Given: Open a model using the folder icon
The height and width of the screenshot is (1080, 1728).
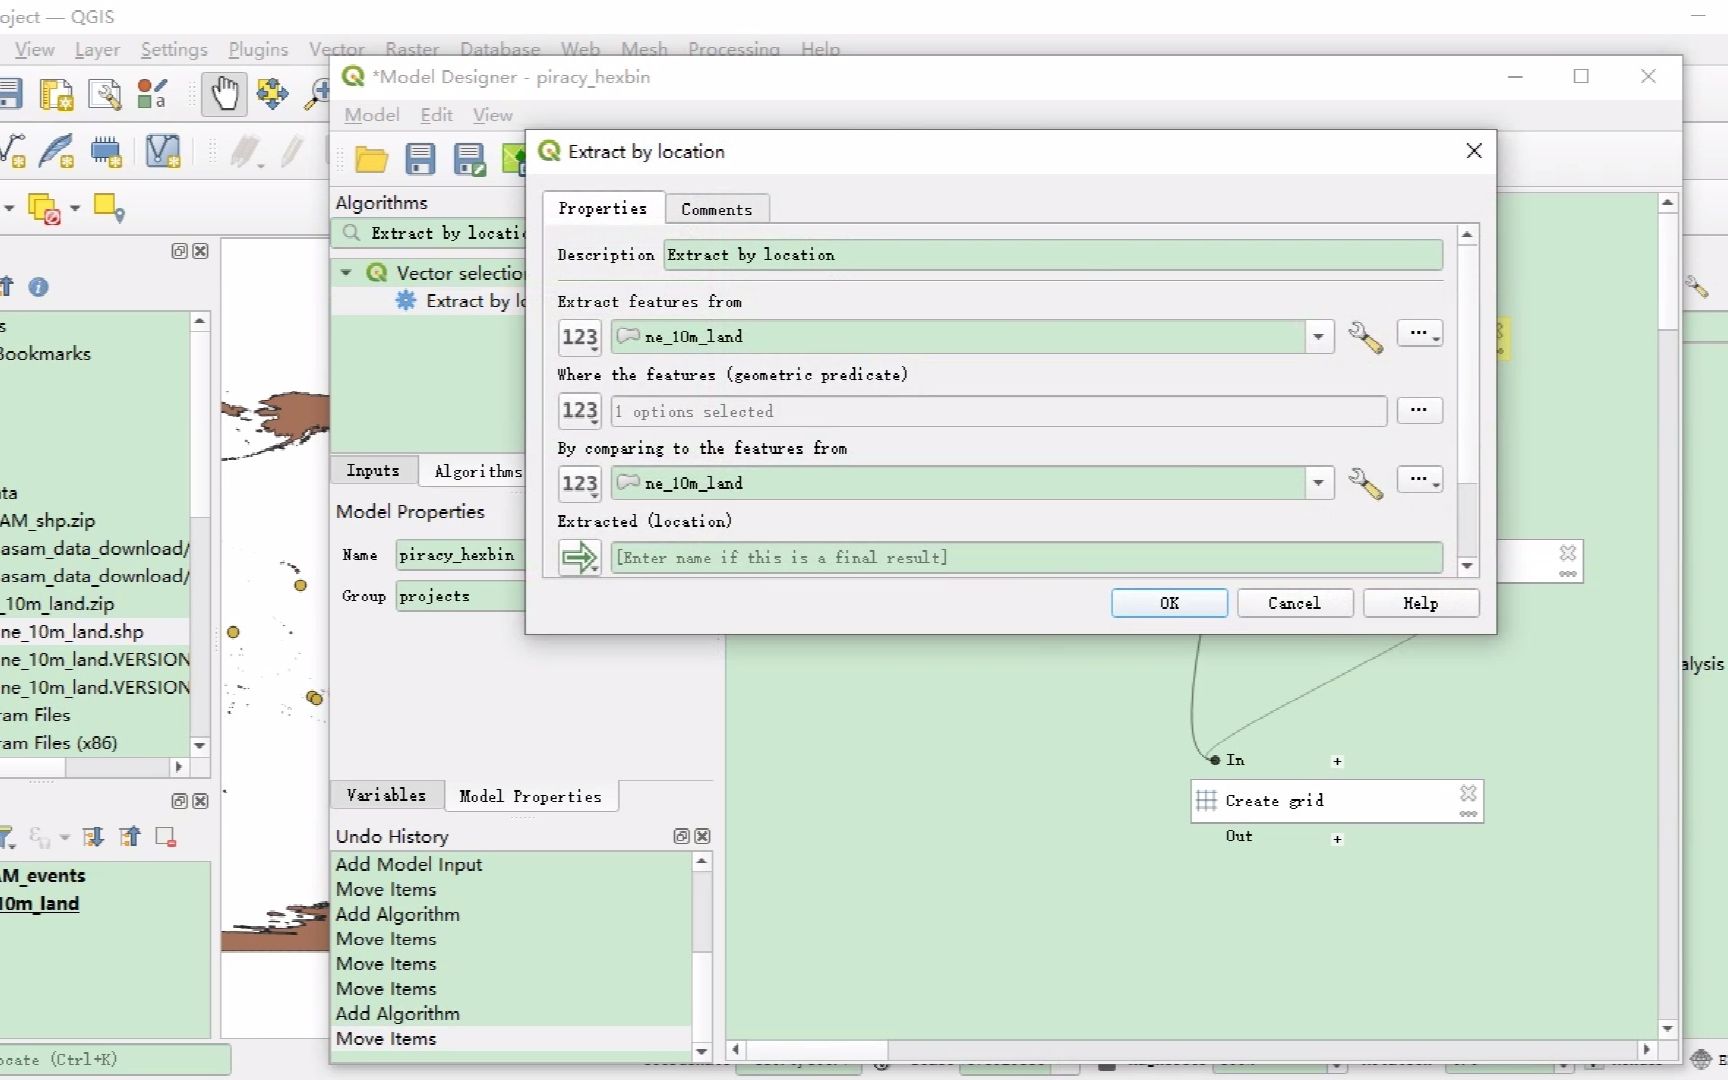Looking at the screenshot, I should point(371,158).
